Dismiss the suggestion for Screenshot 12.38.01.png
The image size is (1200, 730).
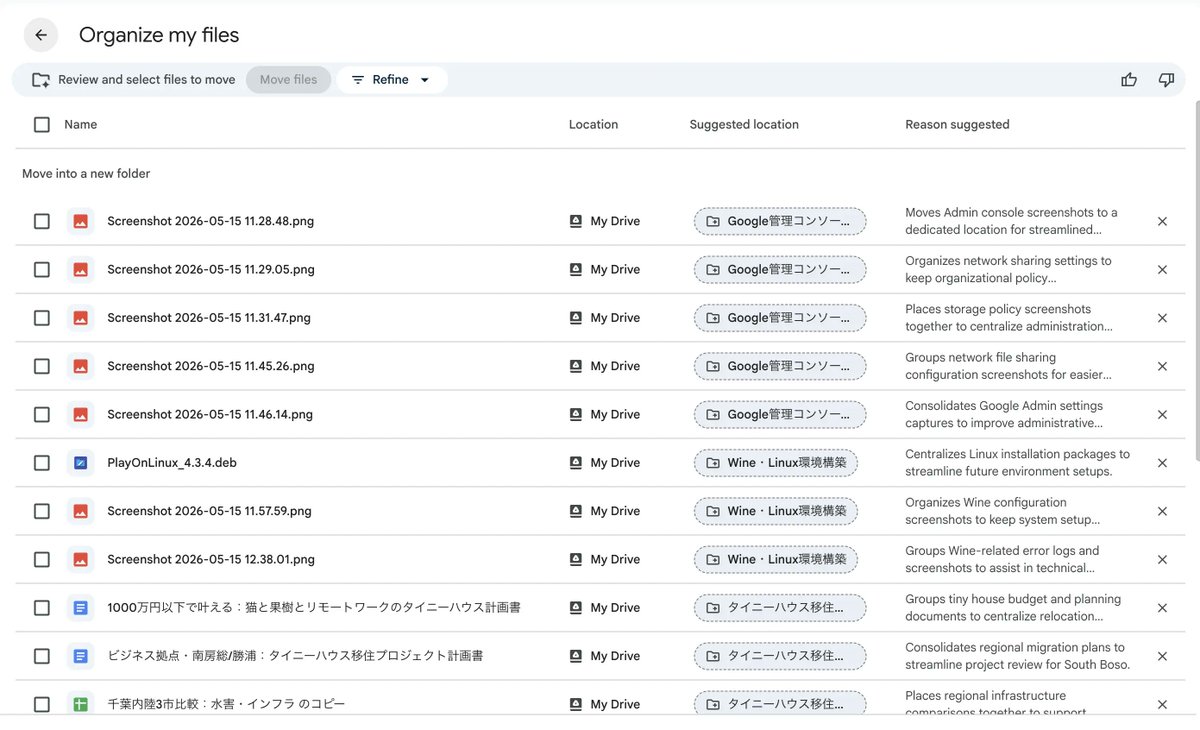tap(1162, 559)
